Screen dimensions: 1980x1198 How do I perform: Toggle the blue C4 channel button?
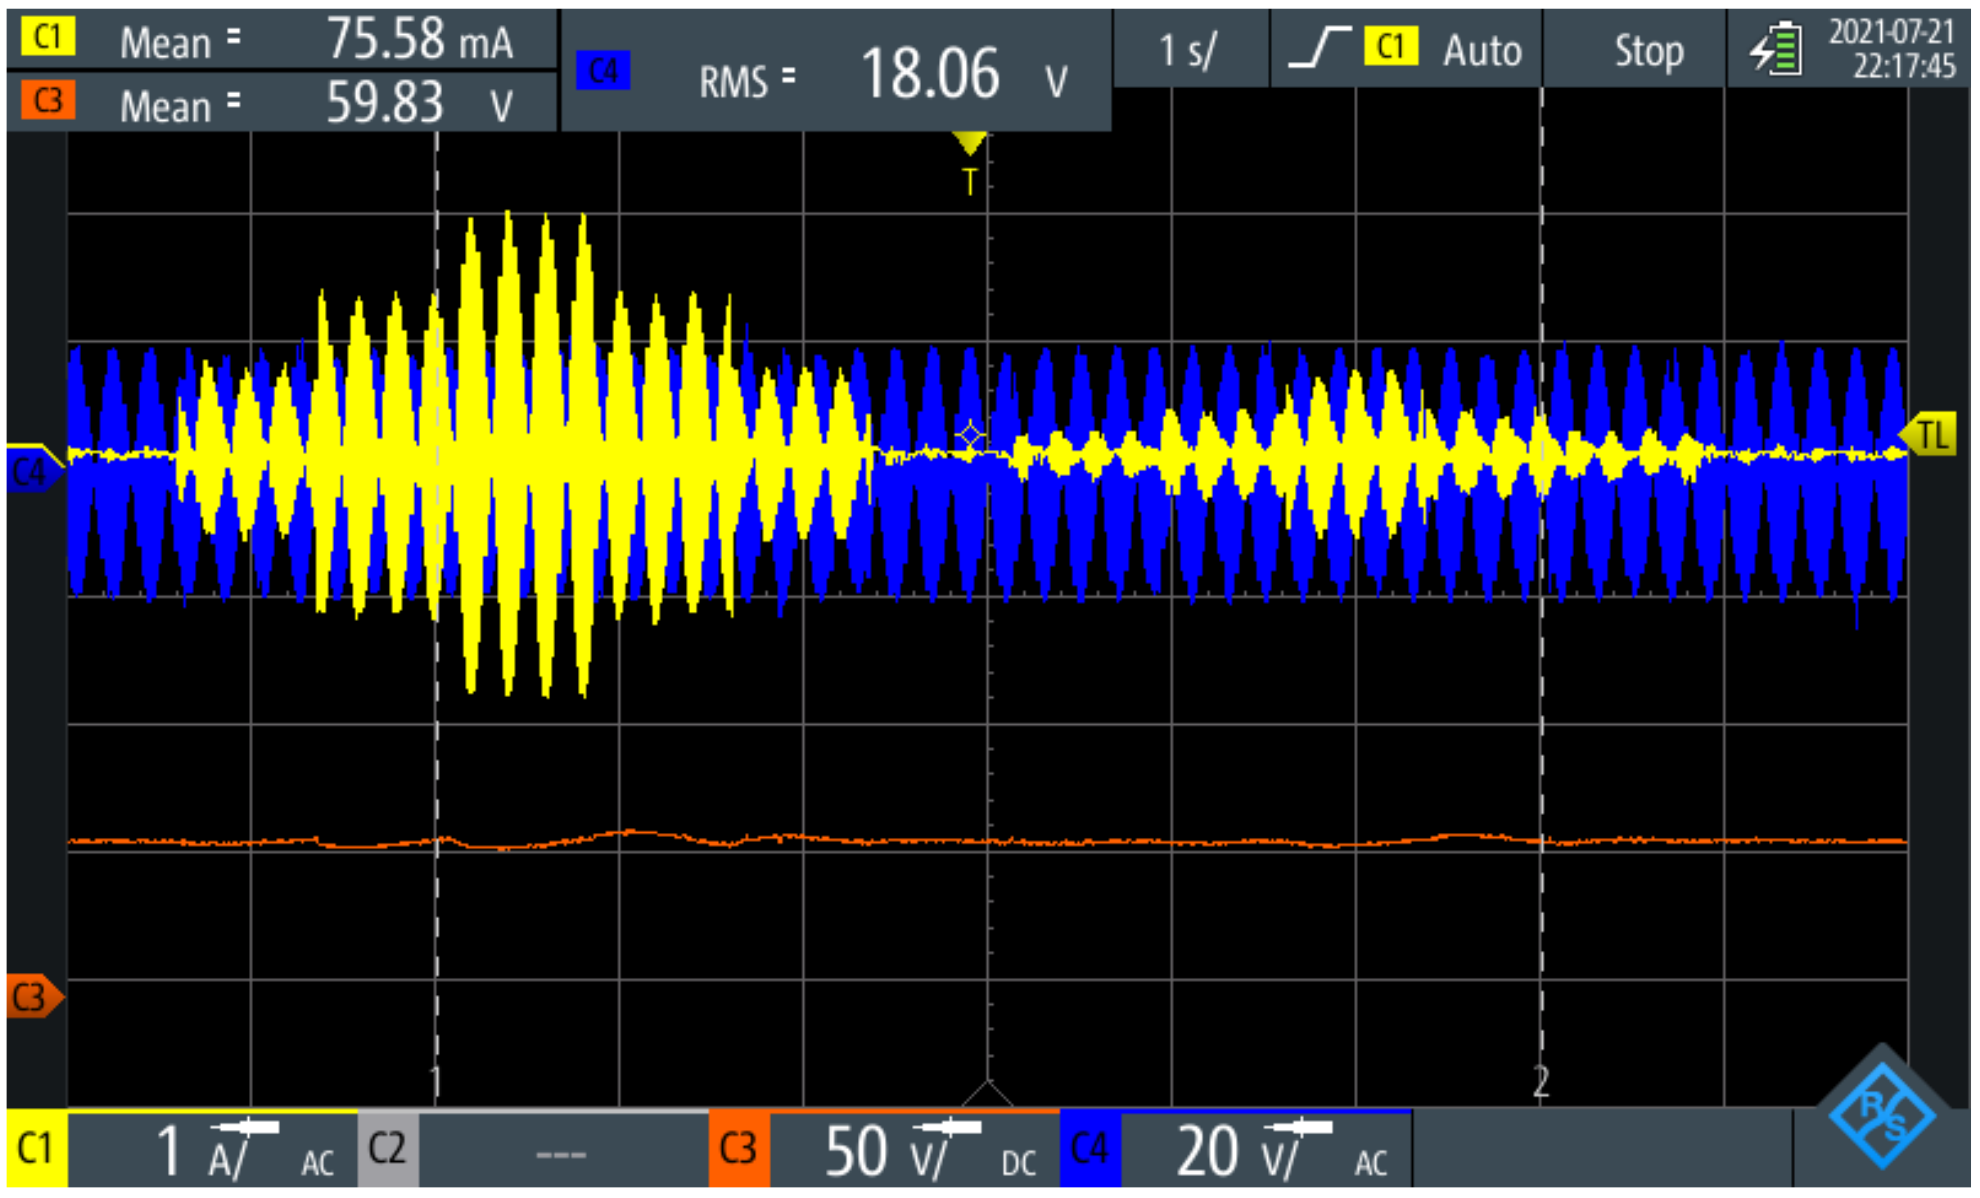[1090, 1148]
